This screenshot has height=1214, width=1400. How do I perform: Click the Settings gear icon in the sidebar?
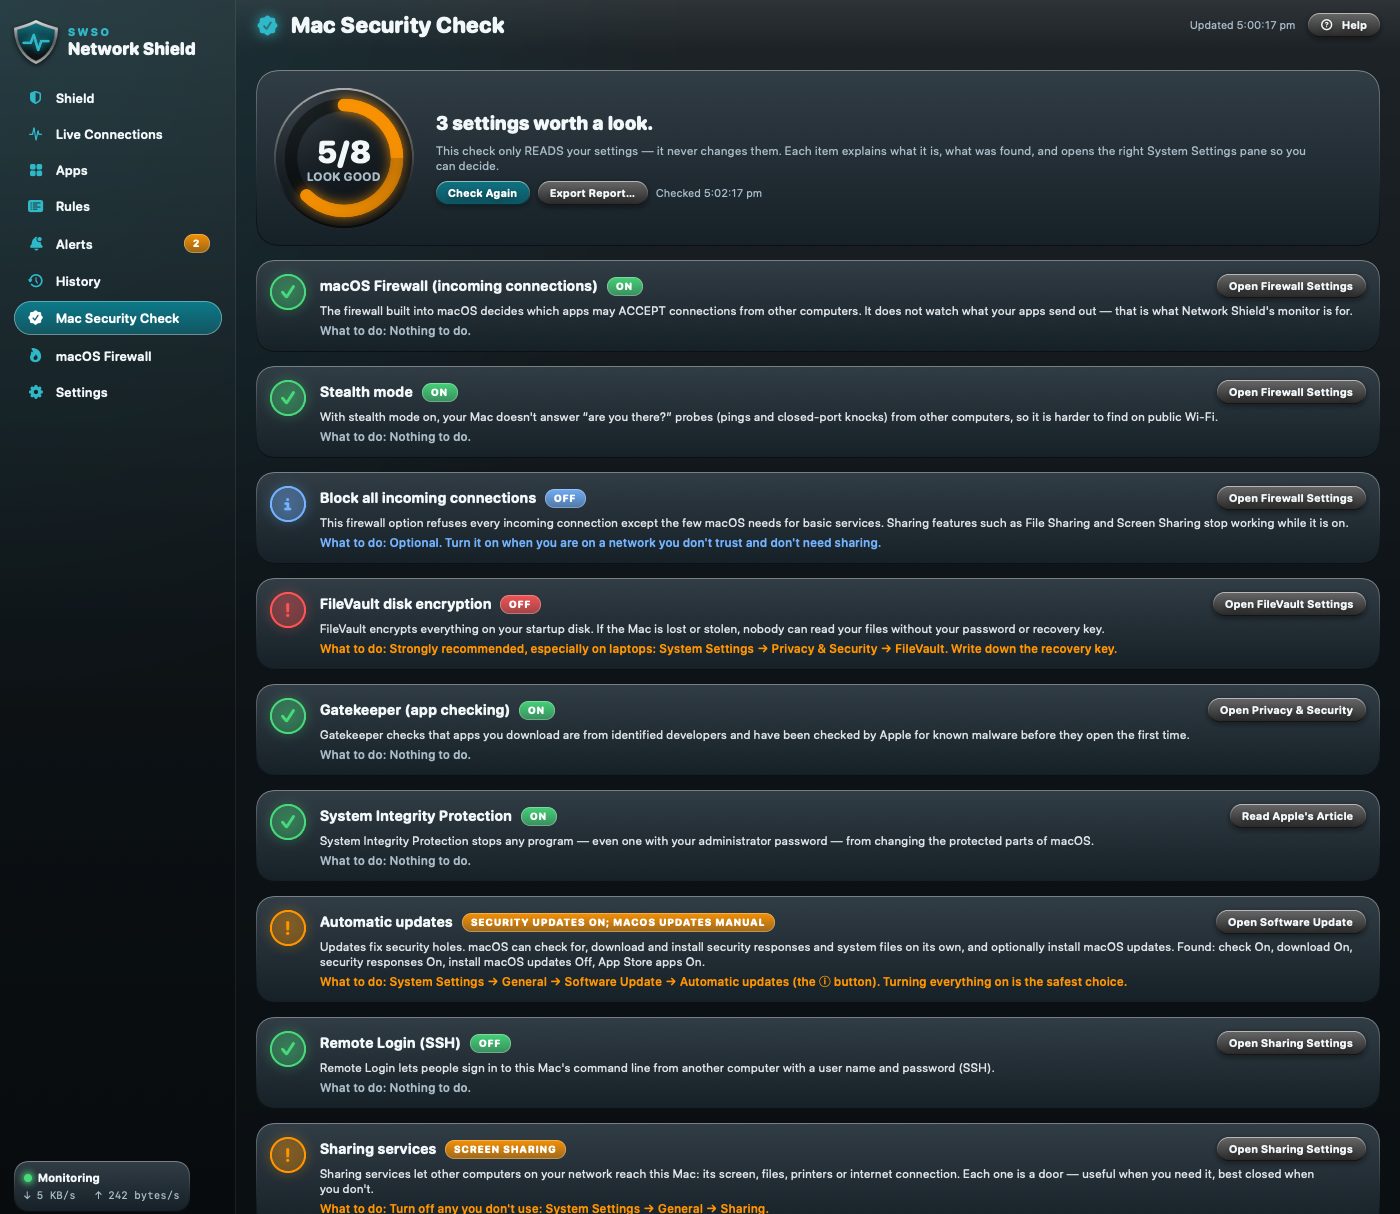tap(36, 392)
